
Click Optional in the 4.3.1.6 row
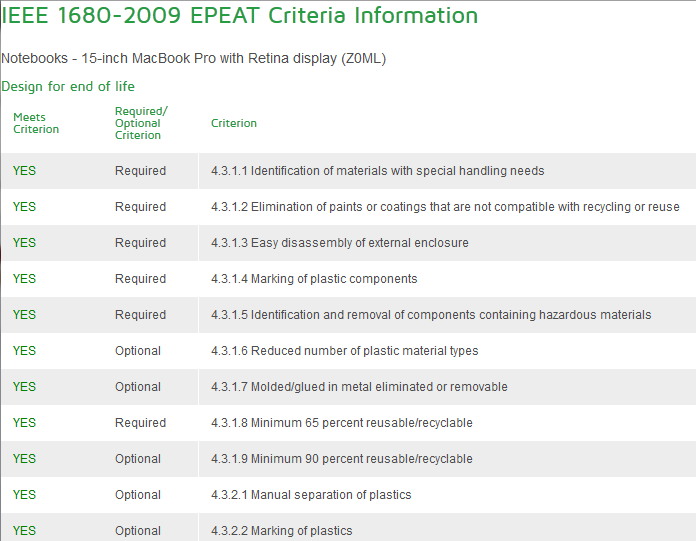pos(138,351)
